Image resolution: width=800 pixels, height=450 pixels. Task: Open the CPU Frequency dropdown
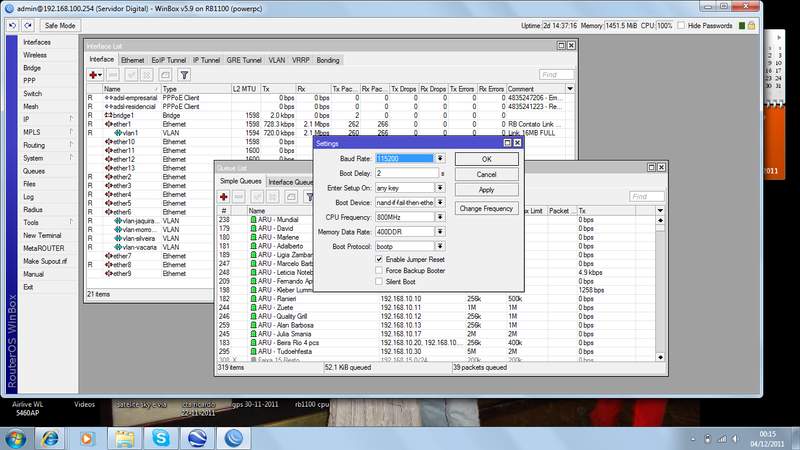(x=439, y=217)
